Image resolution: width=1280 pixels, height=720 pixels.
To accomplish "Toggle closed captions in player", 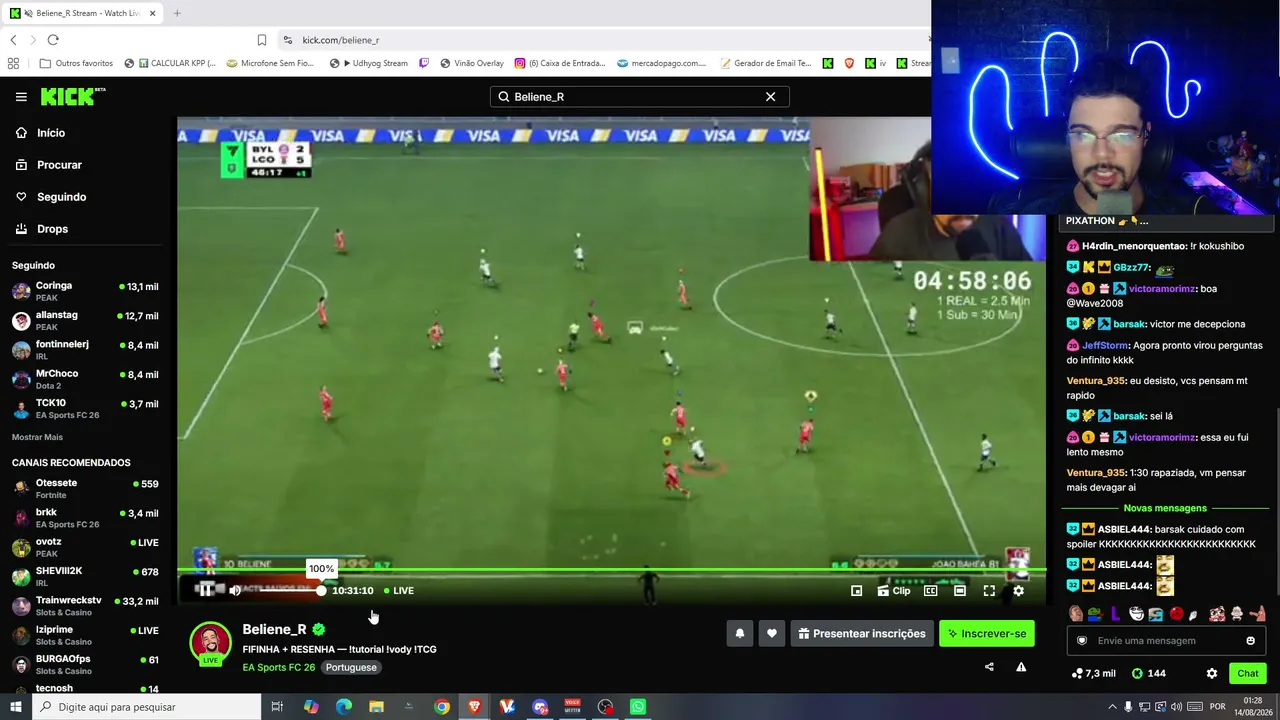I will 931,591.
